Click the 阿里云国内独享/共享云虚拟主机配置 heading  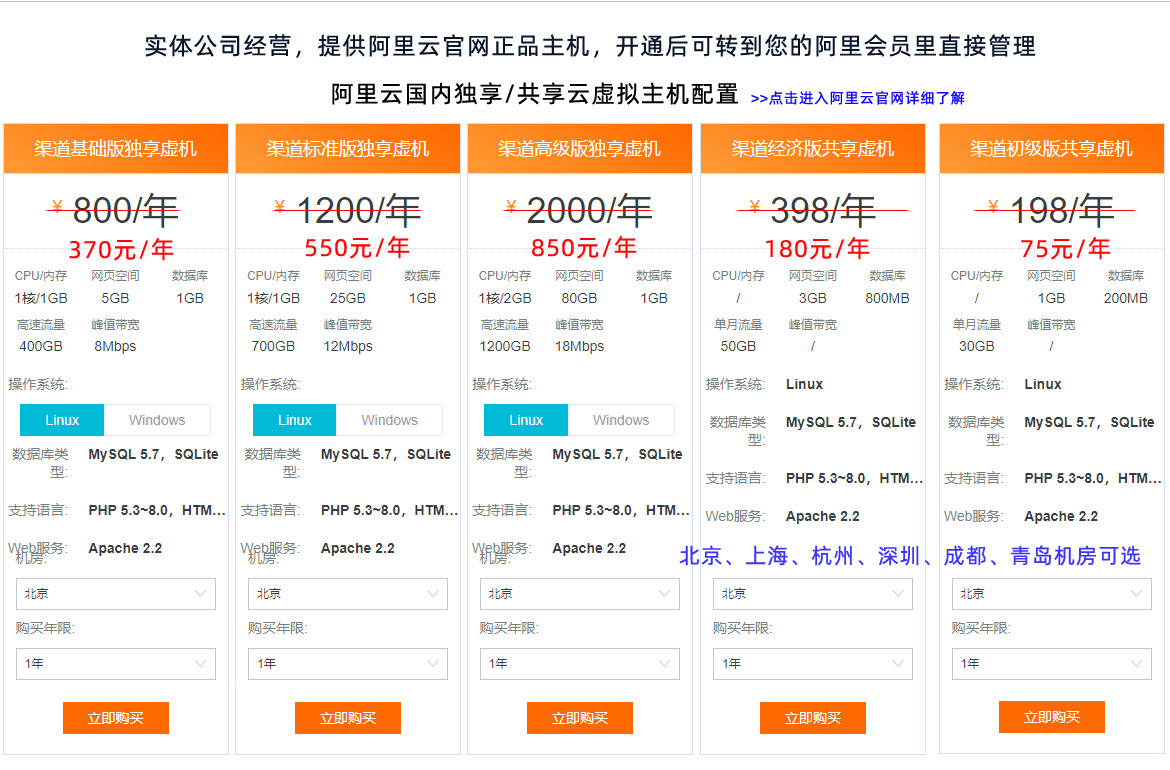coord(534,94)
